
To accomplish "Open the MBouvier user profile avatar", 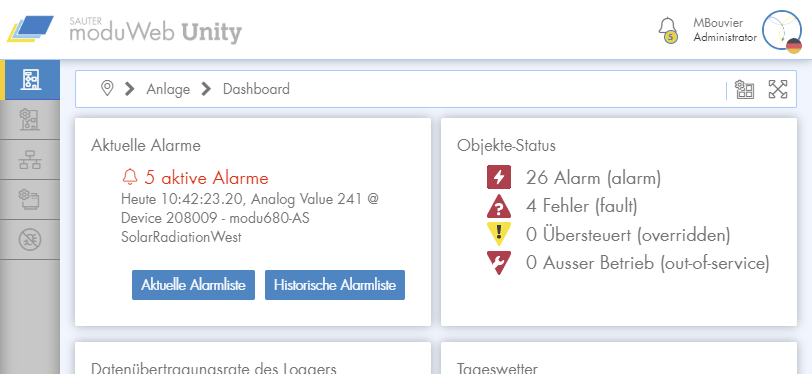I will point(782,30).
